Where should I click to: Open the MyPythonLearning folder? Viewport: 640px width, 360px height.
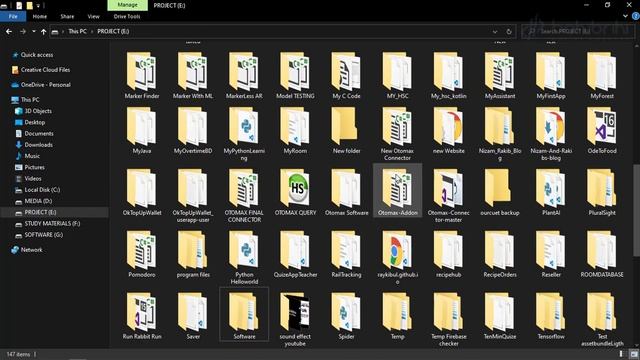tap(244, 134)
